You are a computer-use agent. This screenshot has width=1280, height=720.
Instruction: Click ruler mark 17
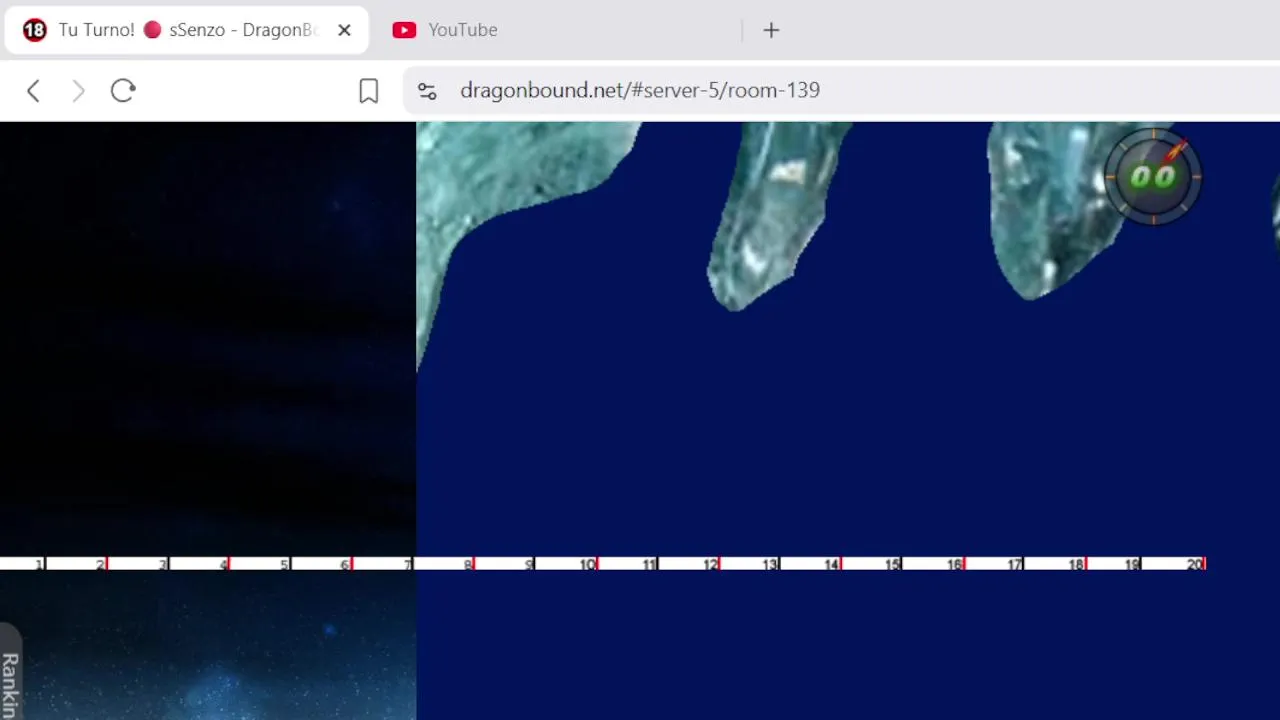point(1014,564)
